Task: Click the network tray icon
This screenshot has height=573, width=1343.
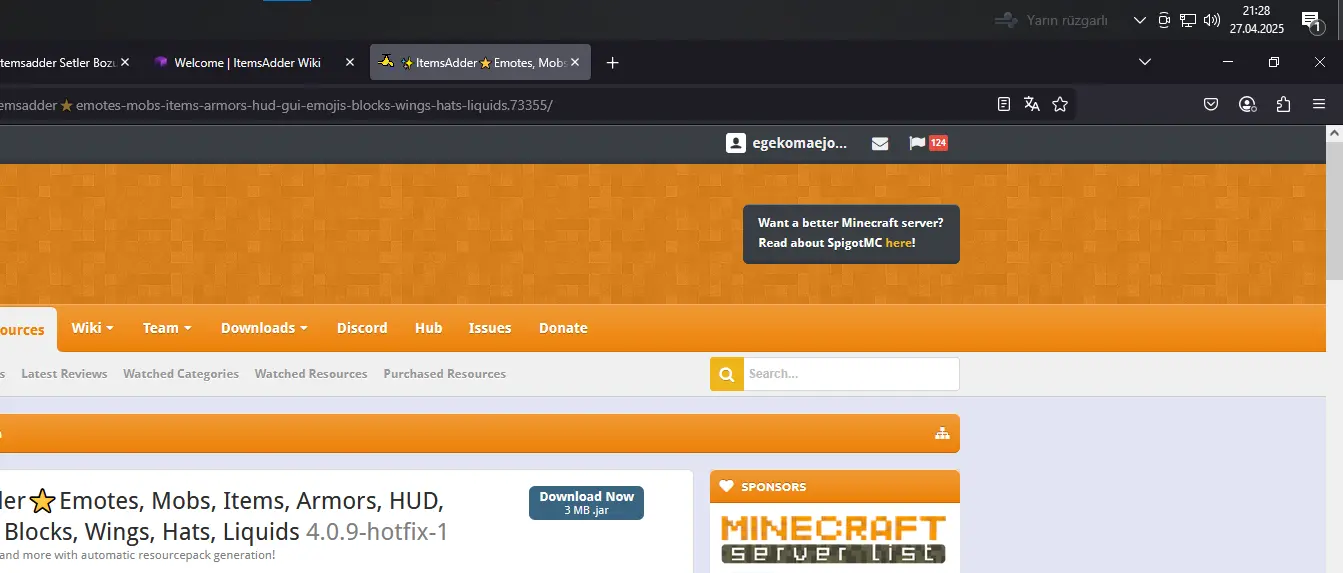Action: pyautogui.click(x=1188, y=20)
